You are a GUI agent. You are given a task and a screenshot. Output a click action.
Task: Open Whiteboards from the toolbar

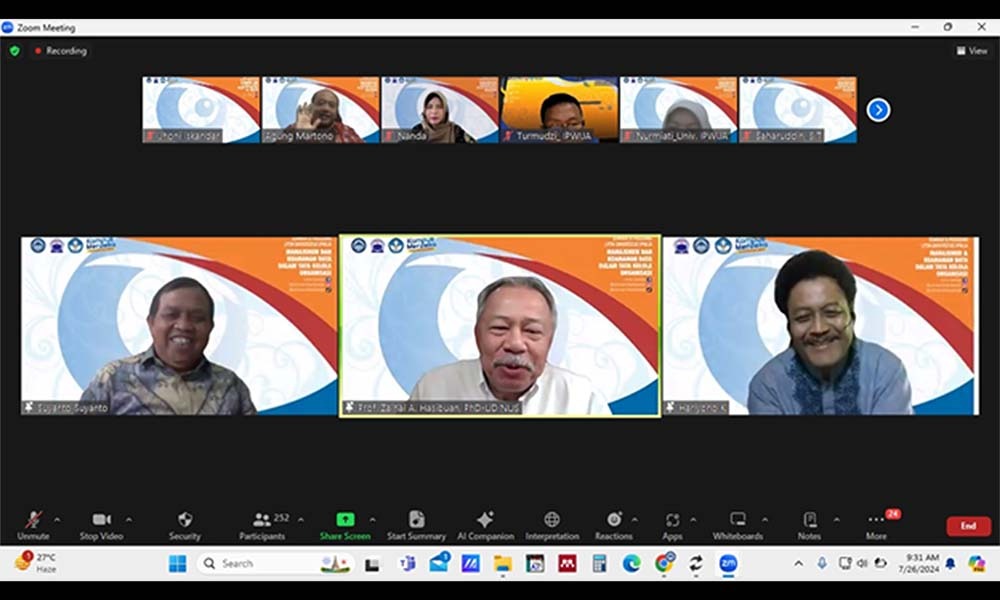tap(738, 524)
